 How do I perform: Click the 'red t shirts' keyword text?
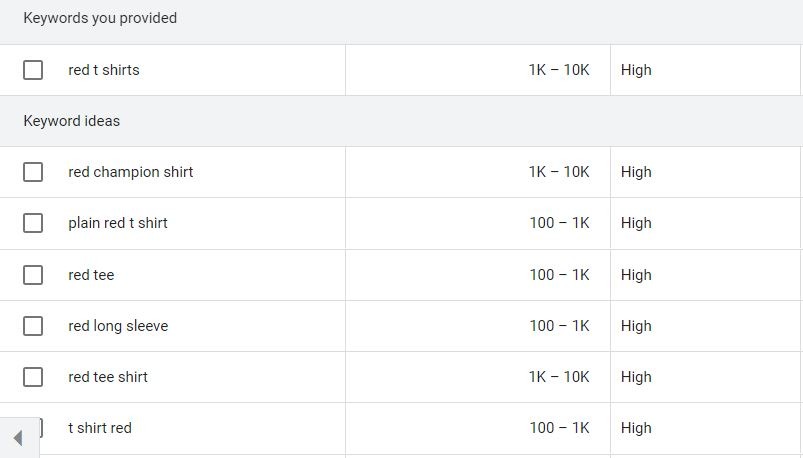pyautogui.click(x=104, y=70)
